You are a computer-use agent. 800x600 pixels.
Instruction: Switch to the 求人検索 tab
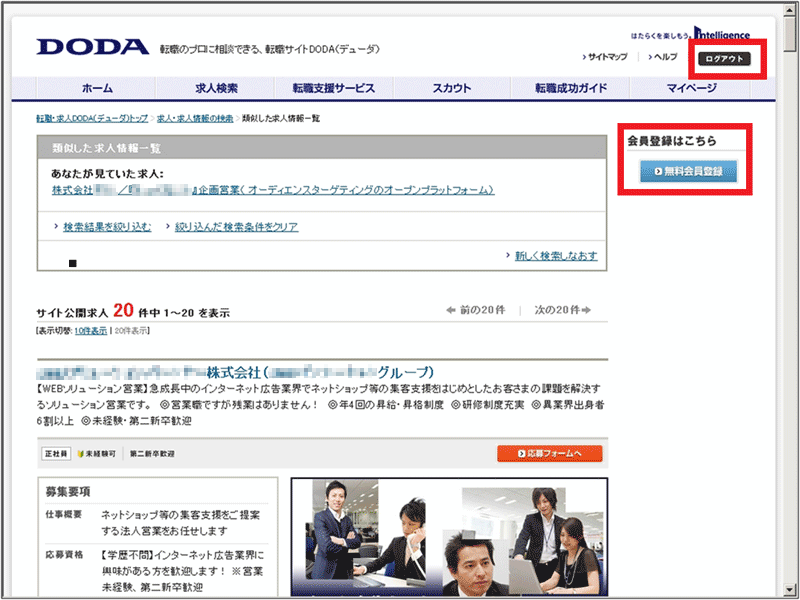[x=216, y=88]
